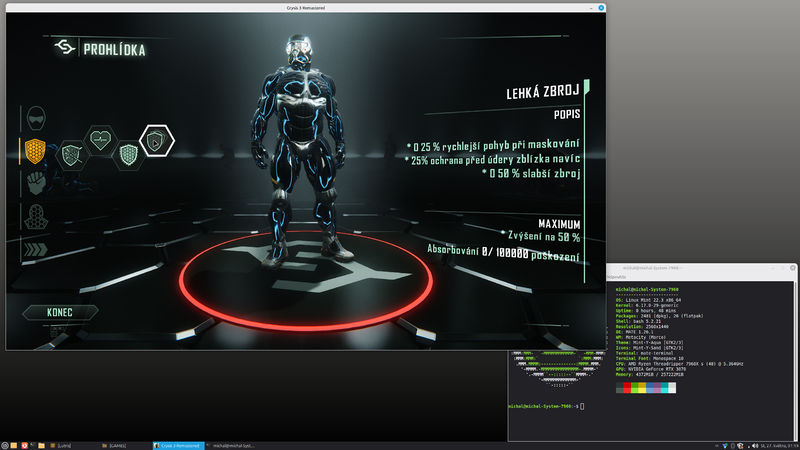Viewport: 800px width, 450px height.
Task: Click the 'OS: Linux Mint' line in terminal
Action: 648,300
